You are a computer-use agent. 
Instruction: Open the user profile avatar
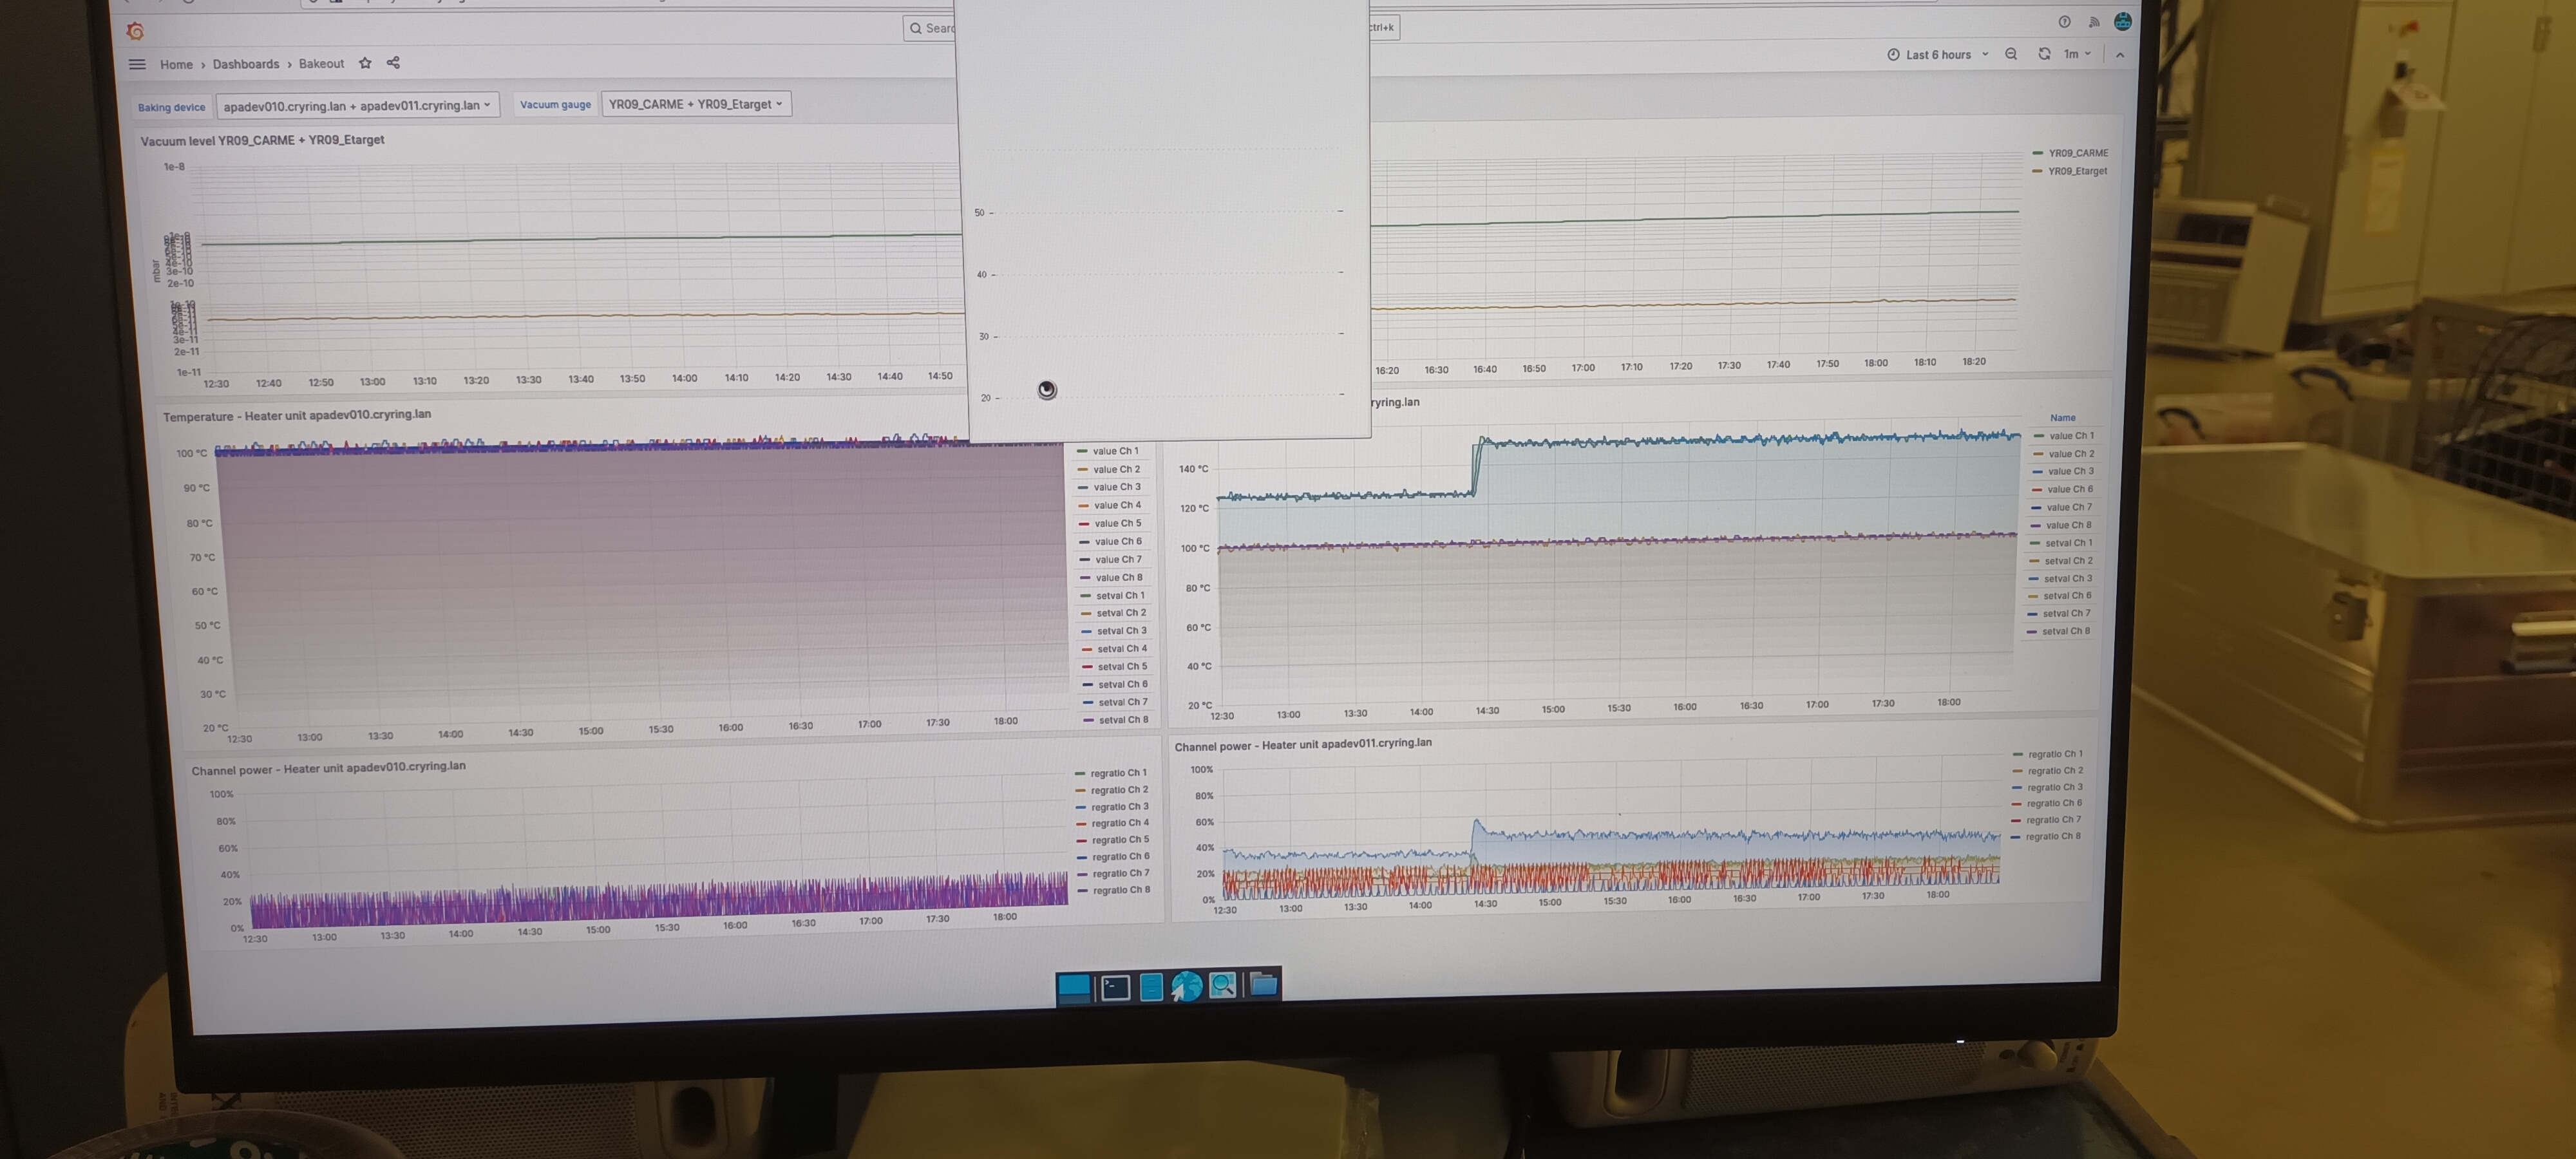click(2122, 22)
